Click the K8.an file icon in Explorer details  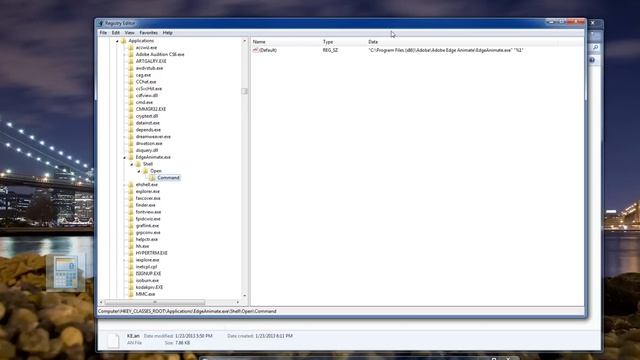click(x=113, y=340)
